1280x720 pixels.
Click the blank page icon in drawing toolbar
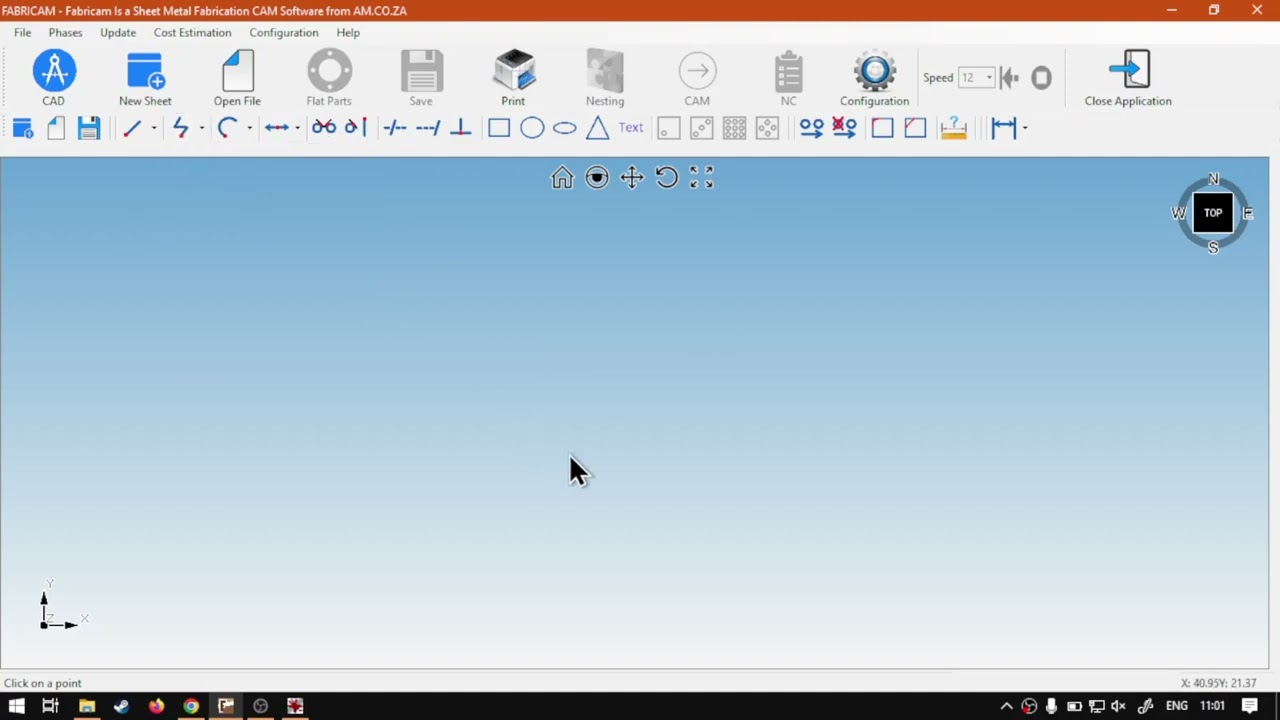click(56, 128)
